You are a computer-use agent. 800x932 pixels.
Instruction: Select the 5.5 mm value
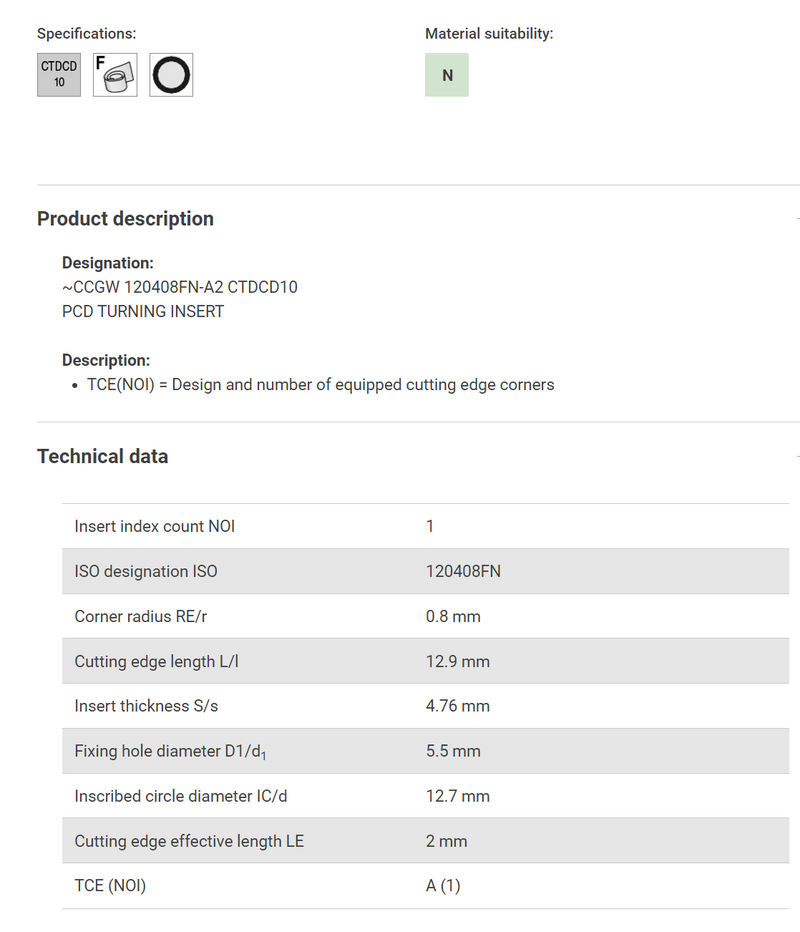(453, 751)
